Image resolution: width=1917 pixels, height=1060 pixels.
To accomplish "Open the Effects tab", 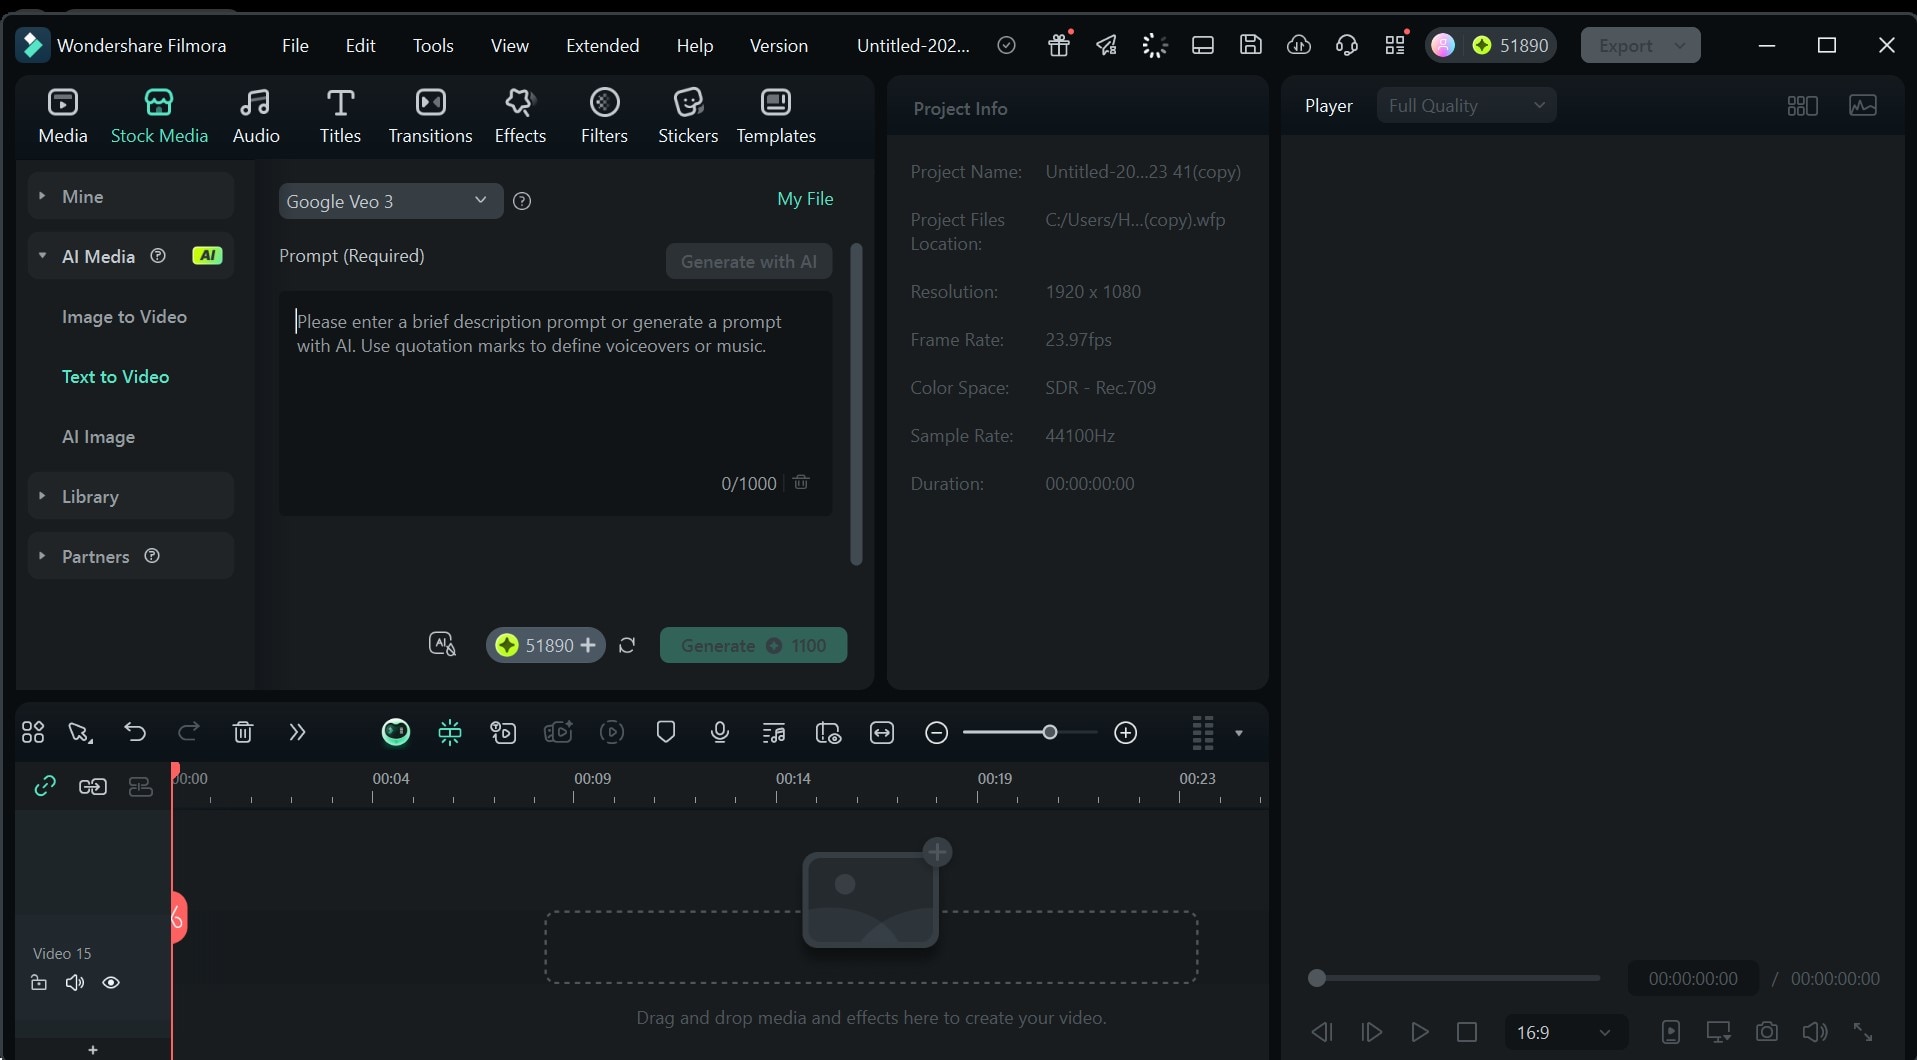I will 520,116.
